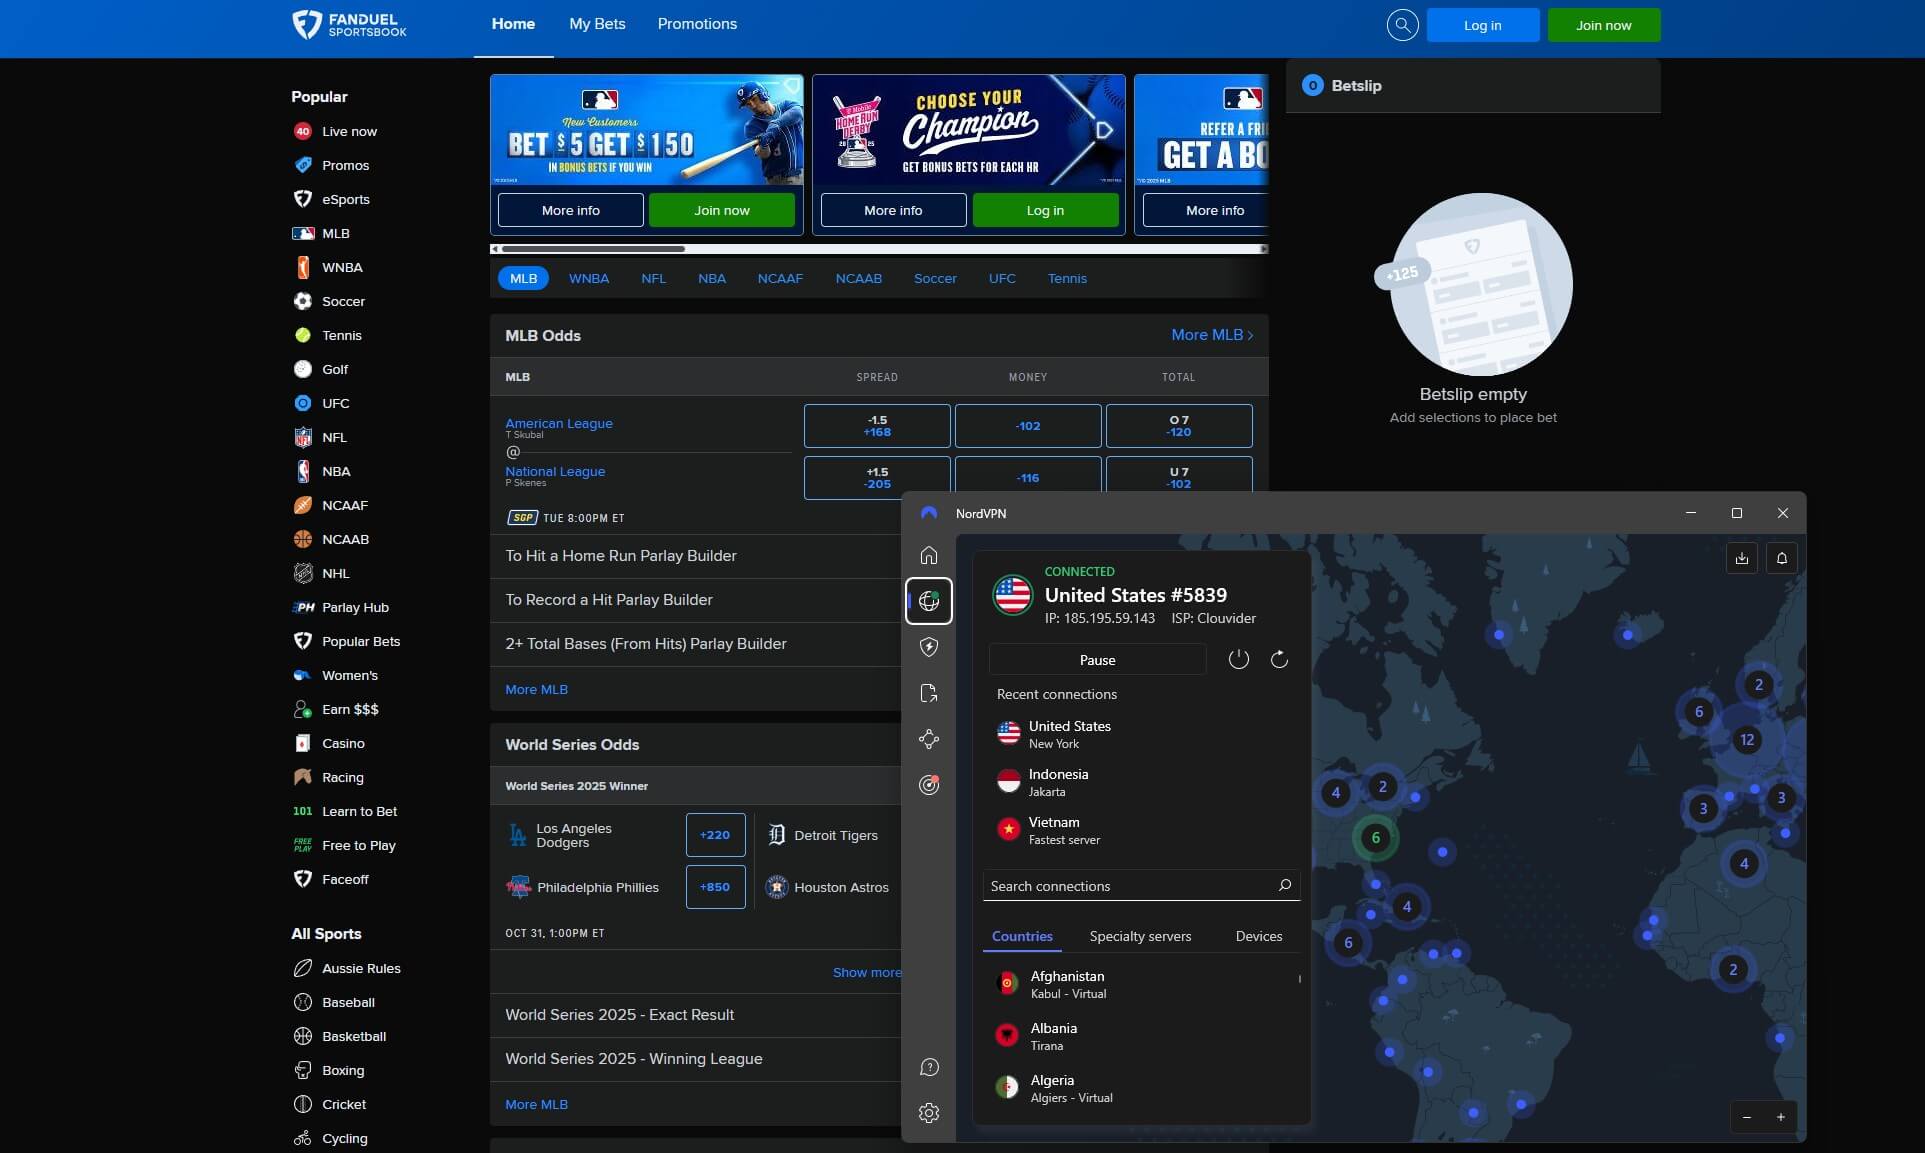Connect to Vietnam Fastest server
1925x1153 pixels.
(x=1140, y=830)
